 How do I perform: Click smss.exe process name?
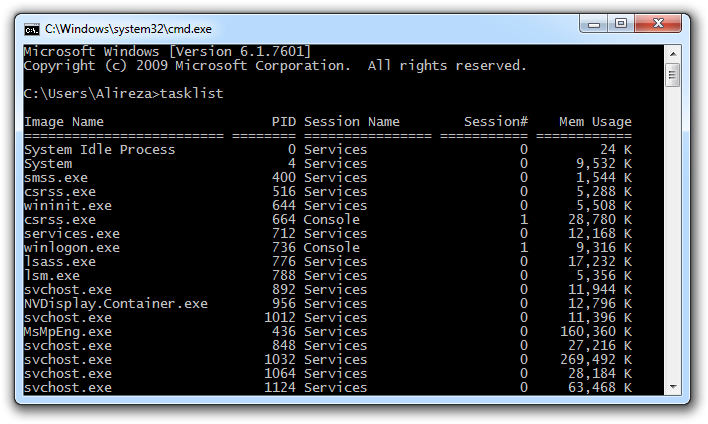point(56,177)
